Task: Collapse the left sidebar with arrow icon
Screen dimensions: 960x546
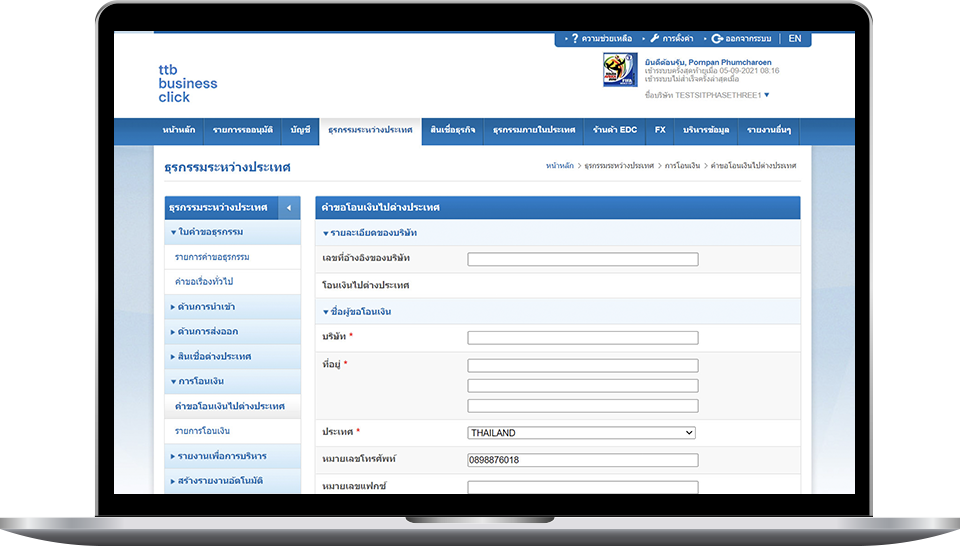Action: click(288, 207)
